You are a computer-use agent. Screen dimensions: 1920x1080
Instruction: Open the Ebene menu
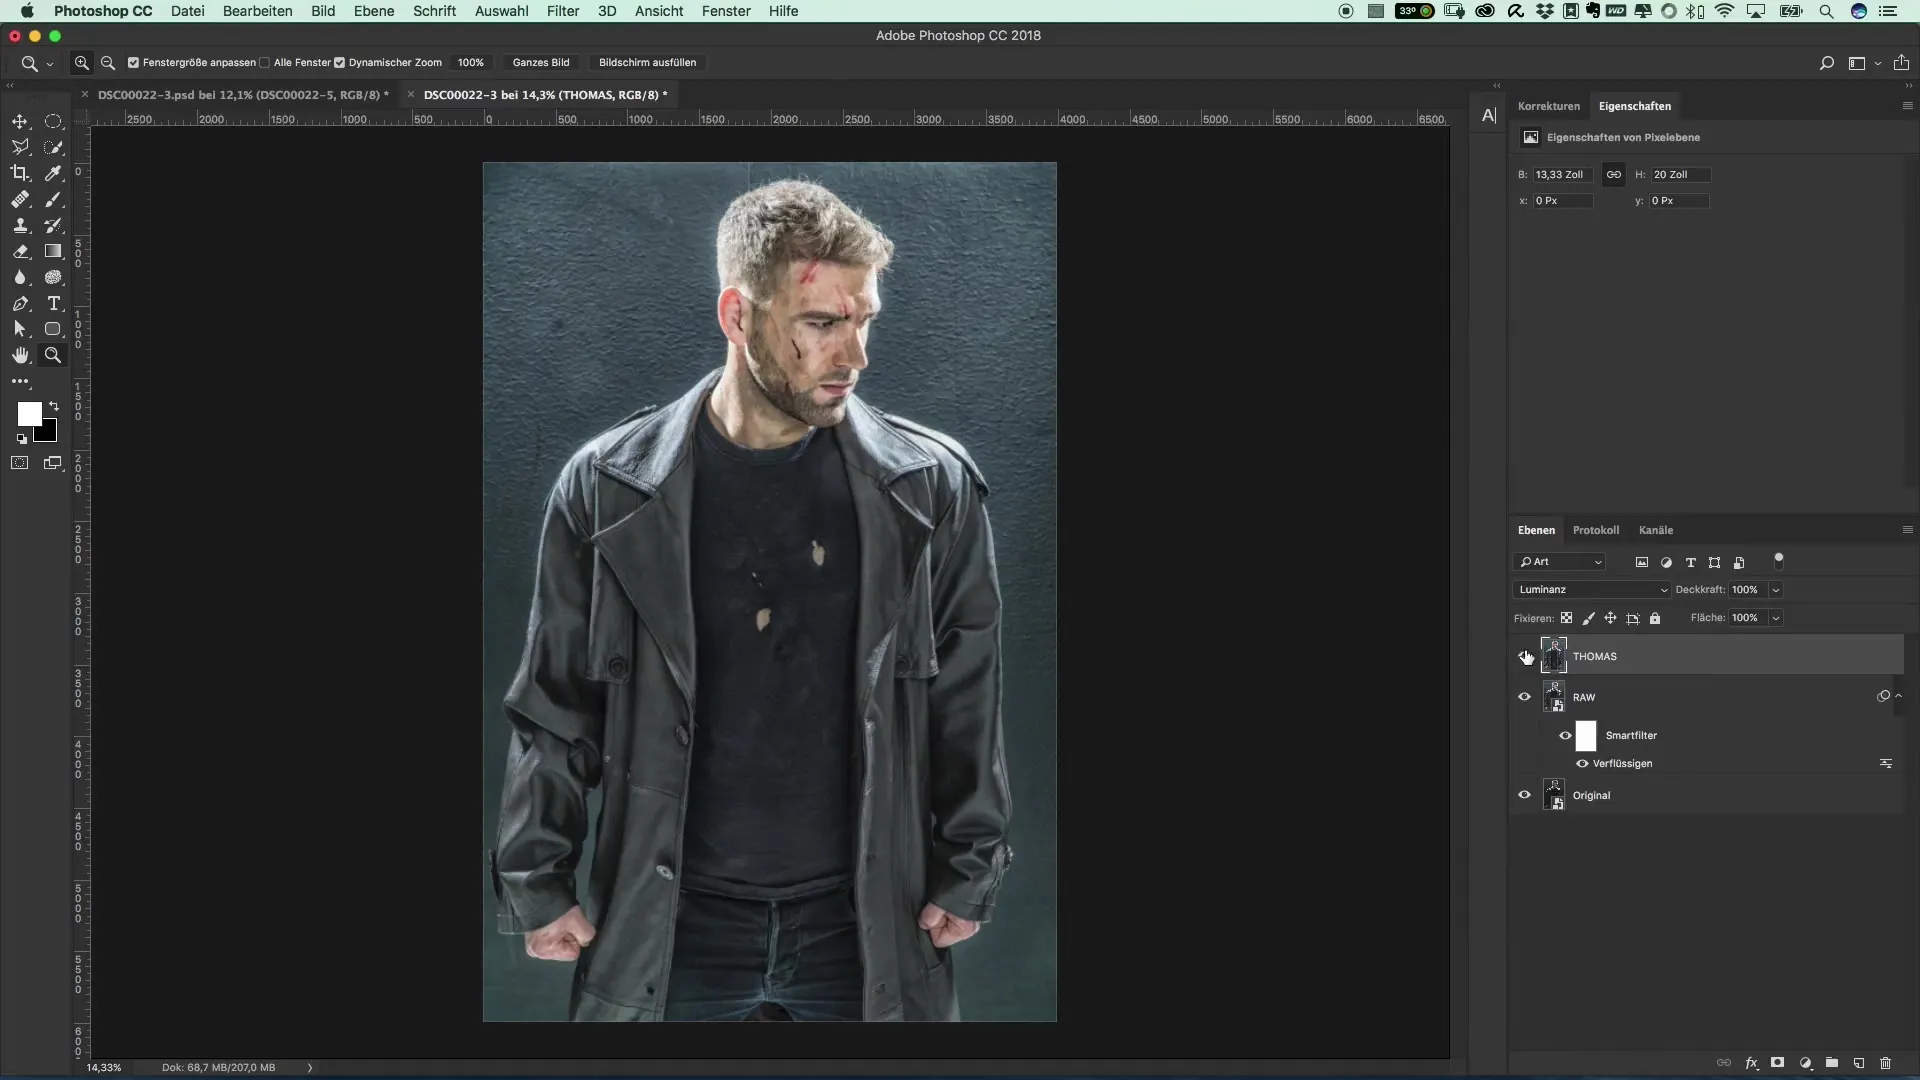pos(374,11)
